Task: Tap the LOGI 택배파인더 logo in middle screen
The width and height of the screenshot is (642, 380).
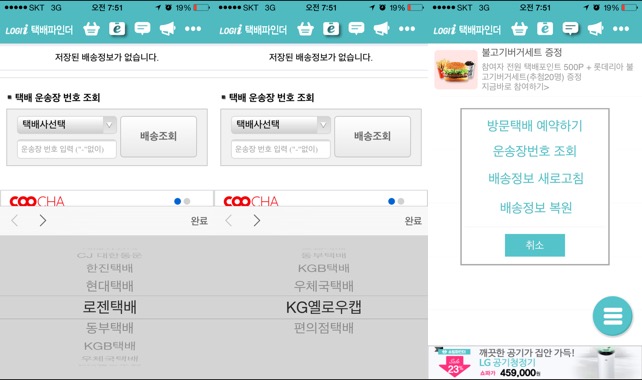Action: click(253, 29)
